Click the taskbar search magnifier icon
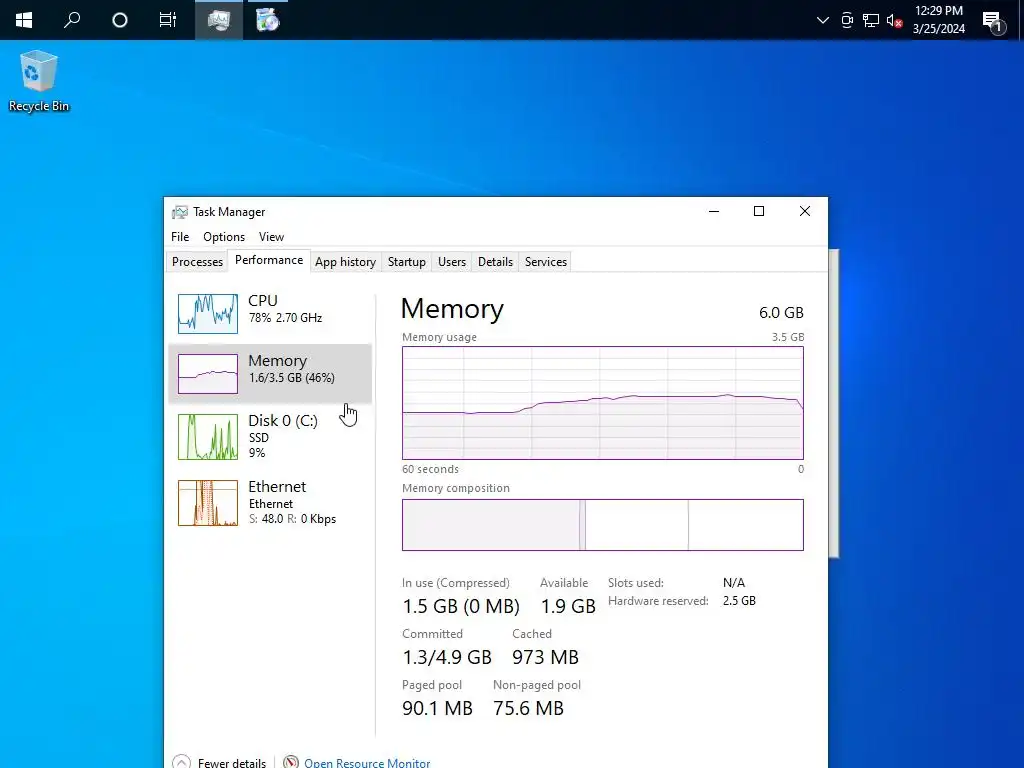The height and width of the screenshot is (768, 1024). (x=72, y=20)
